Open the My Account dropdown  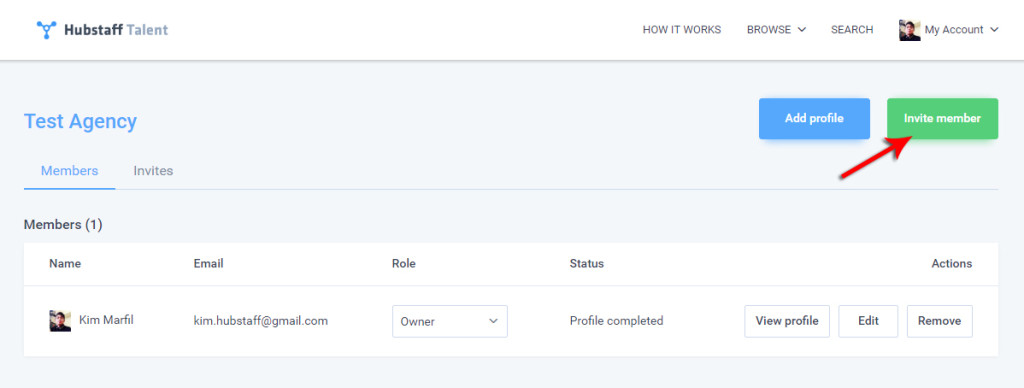pos(949,30)
